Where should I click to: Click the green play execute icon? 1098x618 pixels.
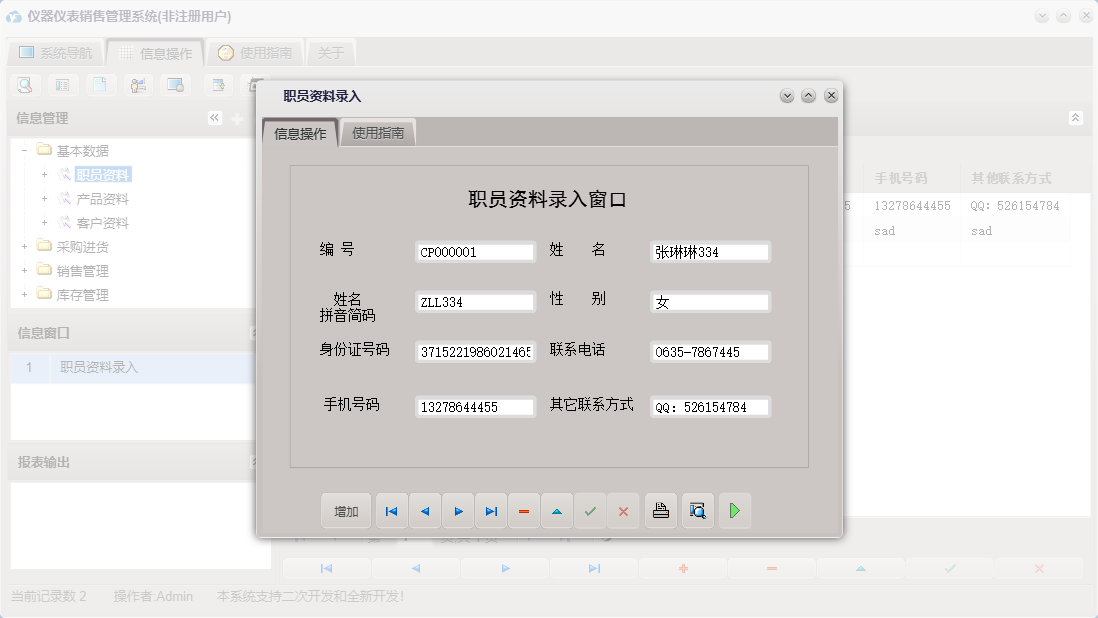(735, 510)
